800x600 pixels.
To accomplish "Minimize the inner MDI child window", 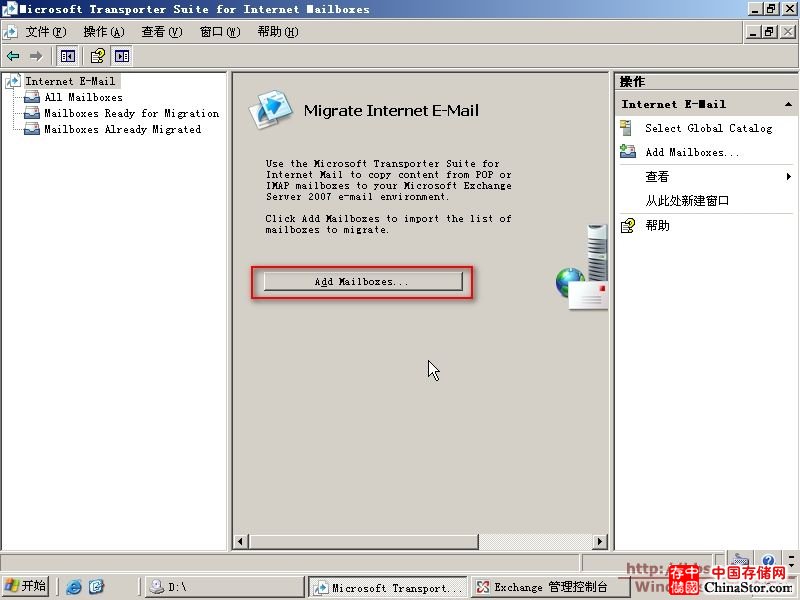I will point(753,32).
